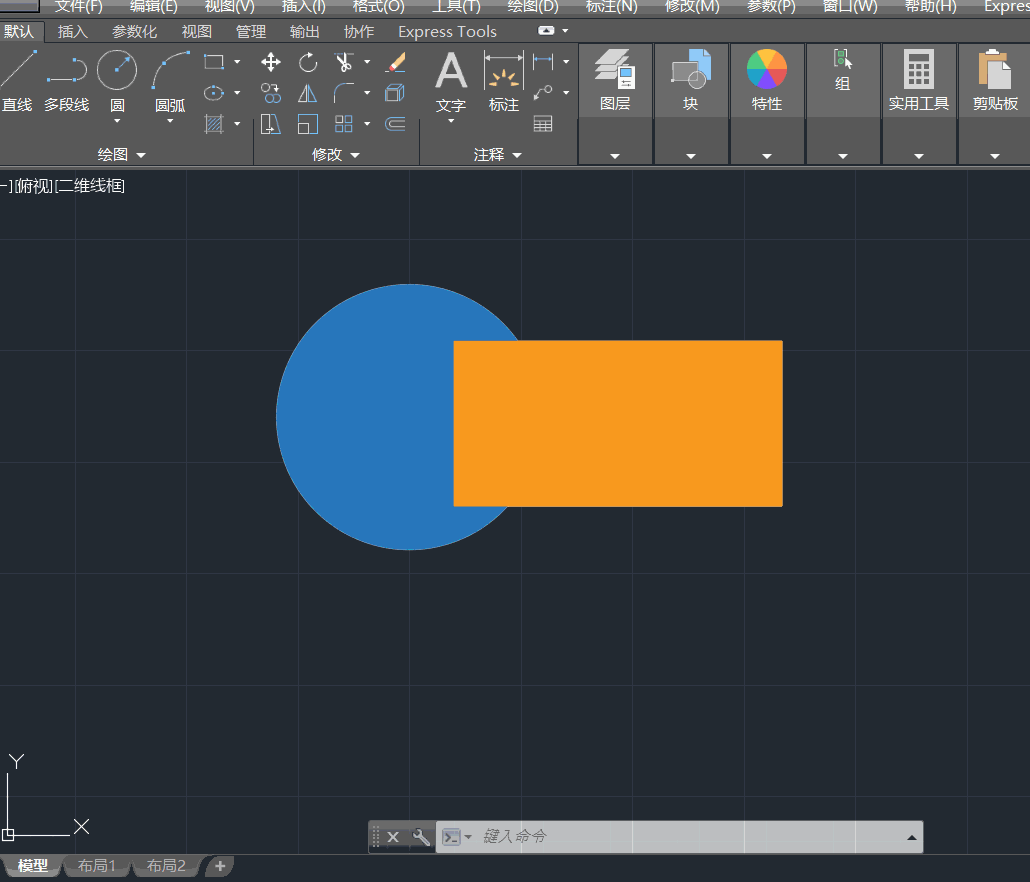Click the [俯视] view control label
The width and height of the screenshot is (1030, 882).
(34, 186)
